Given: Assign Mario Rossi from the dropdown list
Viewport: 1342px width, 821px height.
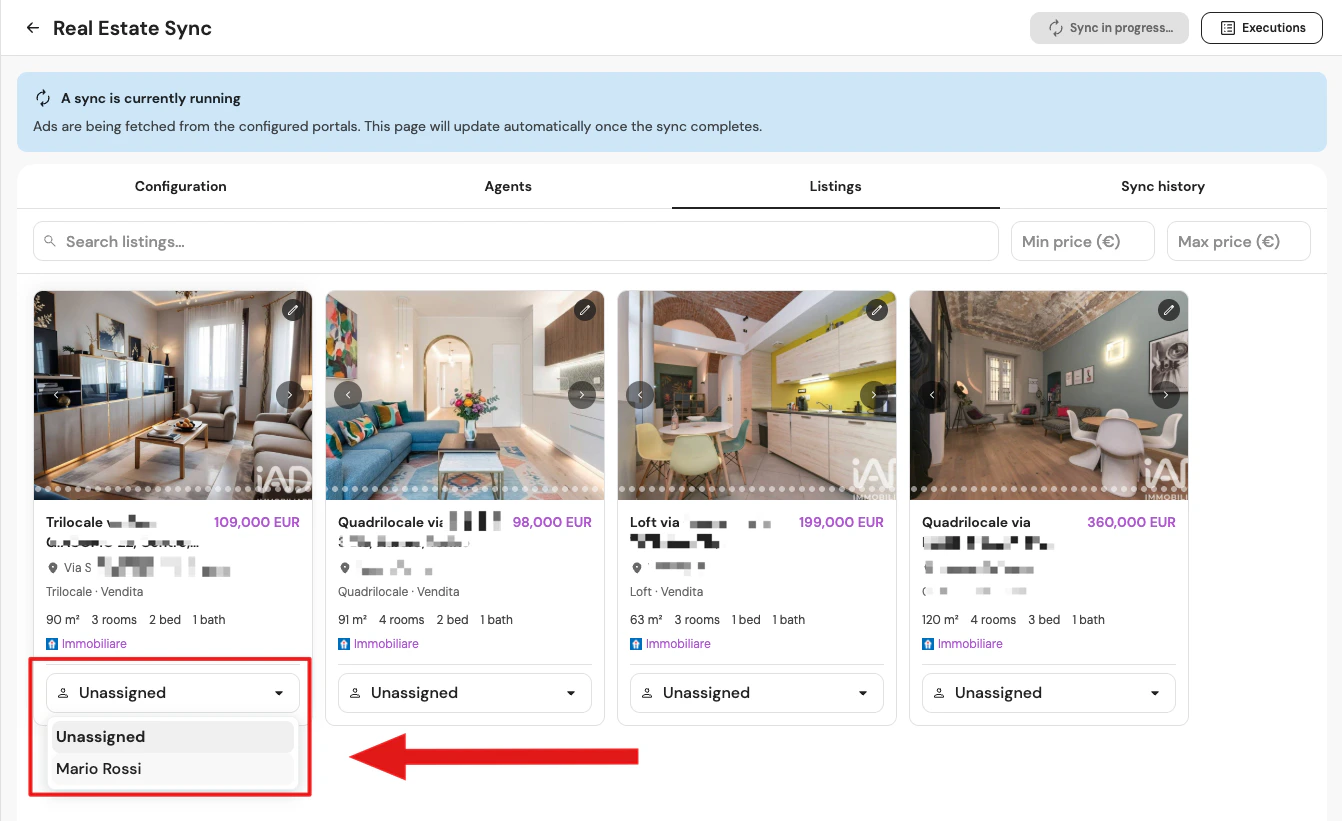Looking at the screenshot, I should pos(173,769).
